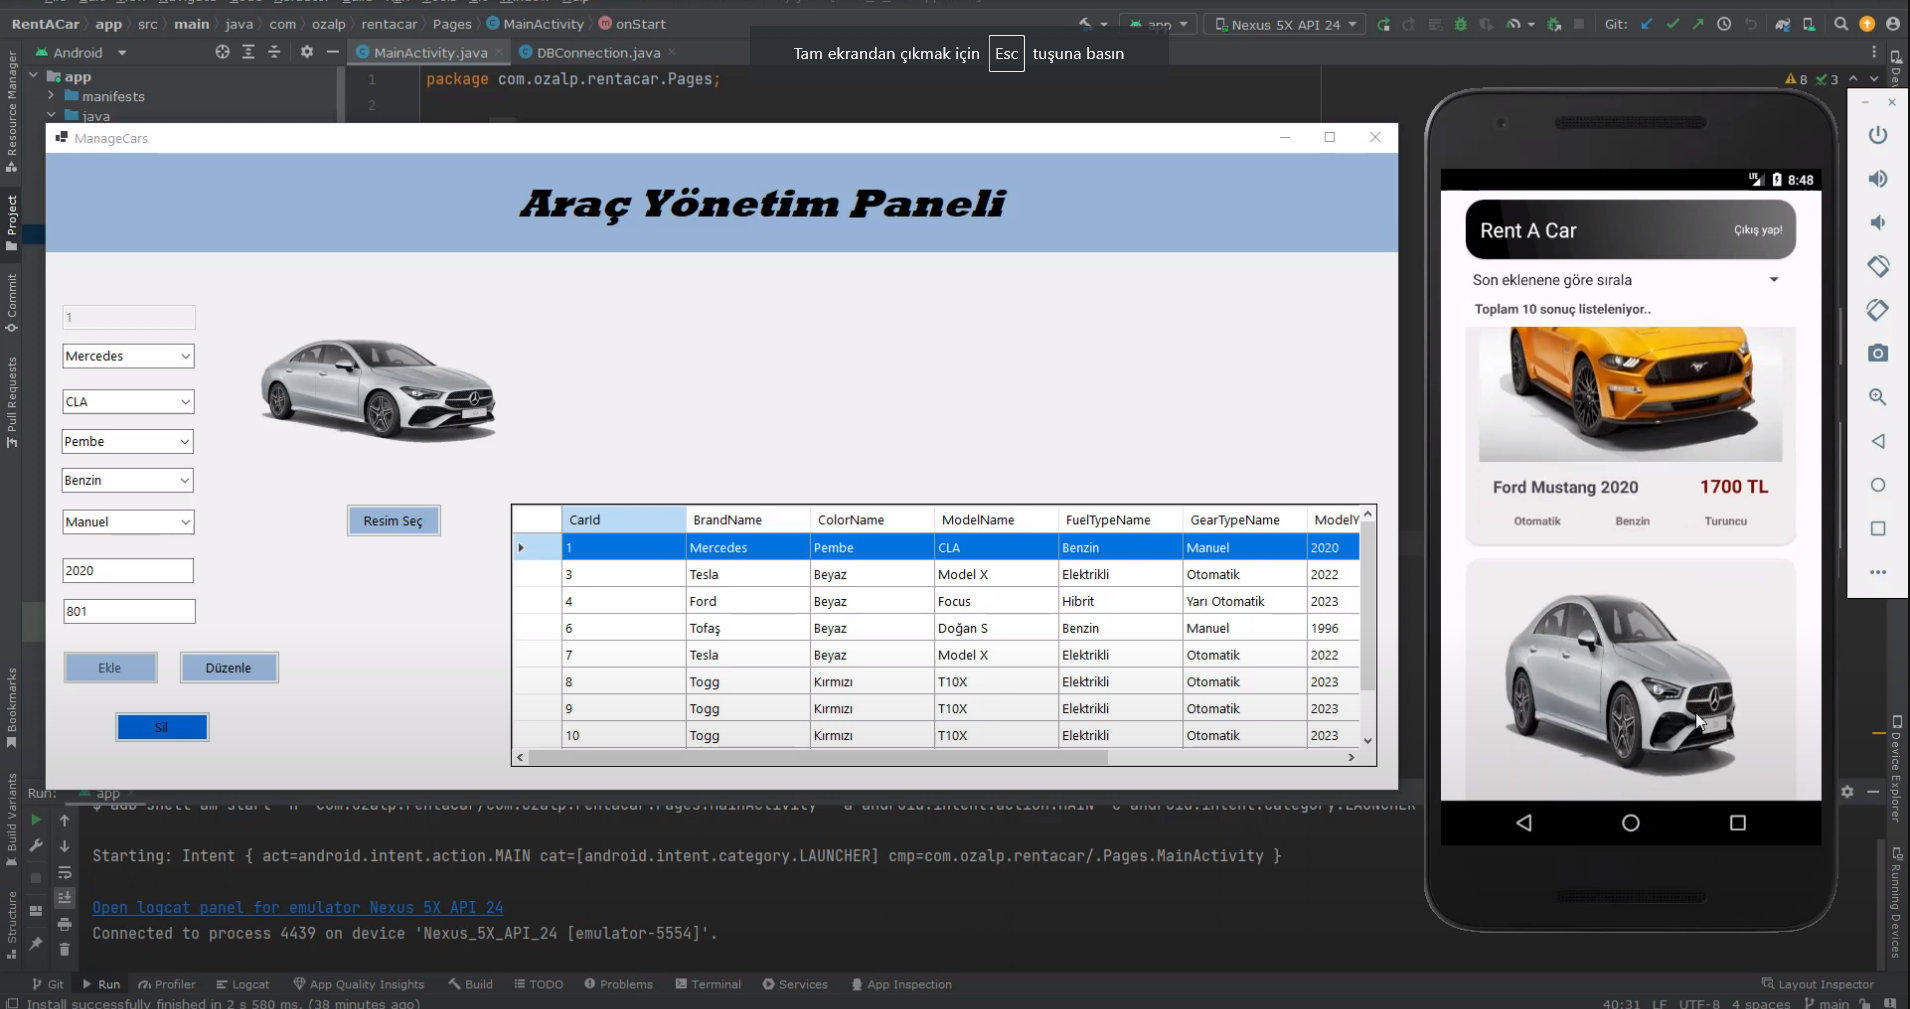Switch to the DBConnection.java tab
The width and height of the screenshot is (1910, 1009).
[597, 52]
